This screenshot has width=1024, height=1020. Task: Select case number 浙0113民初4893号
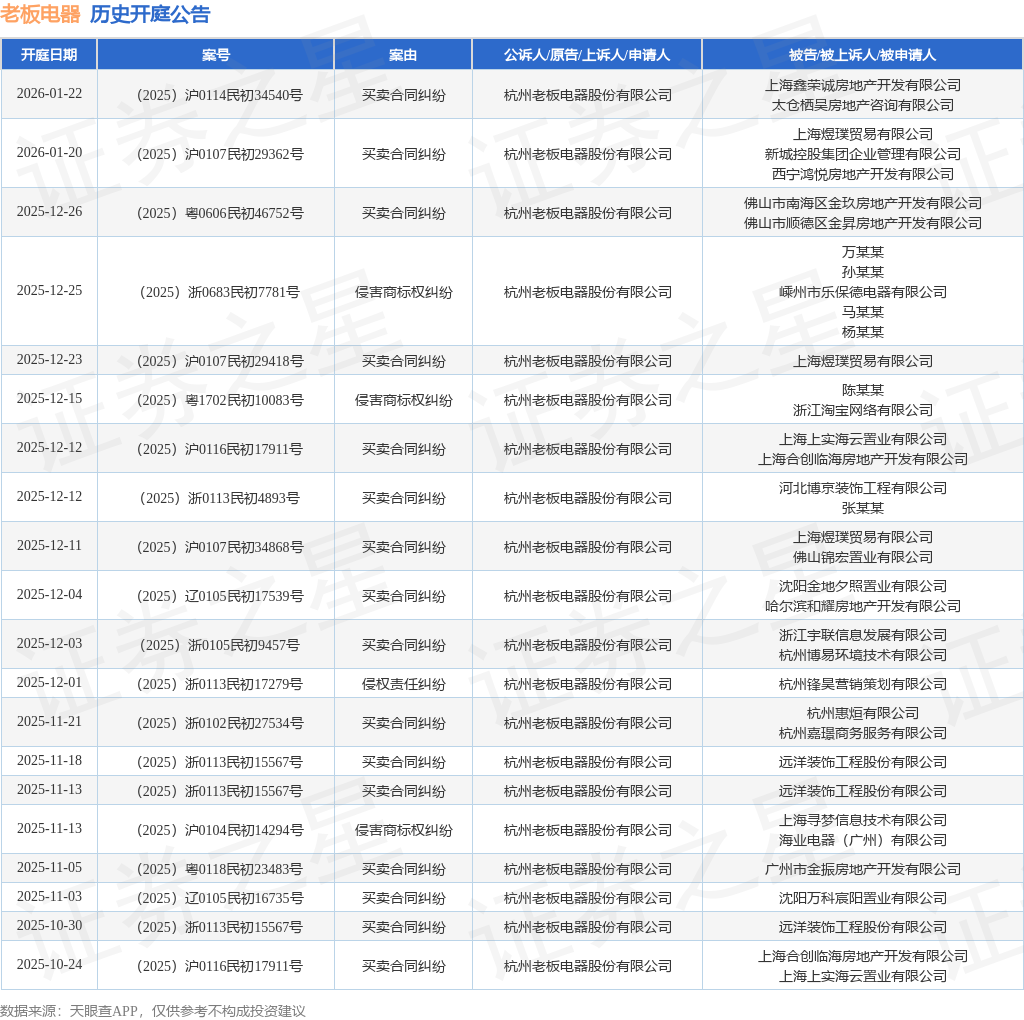(219, 498)
